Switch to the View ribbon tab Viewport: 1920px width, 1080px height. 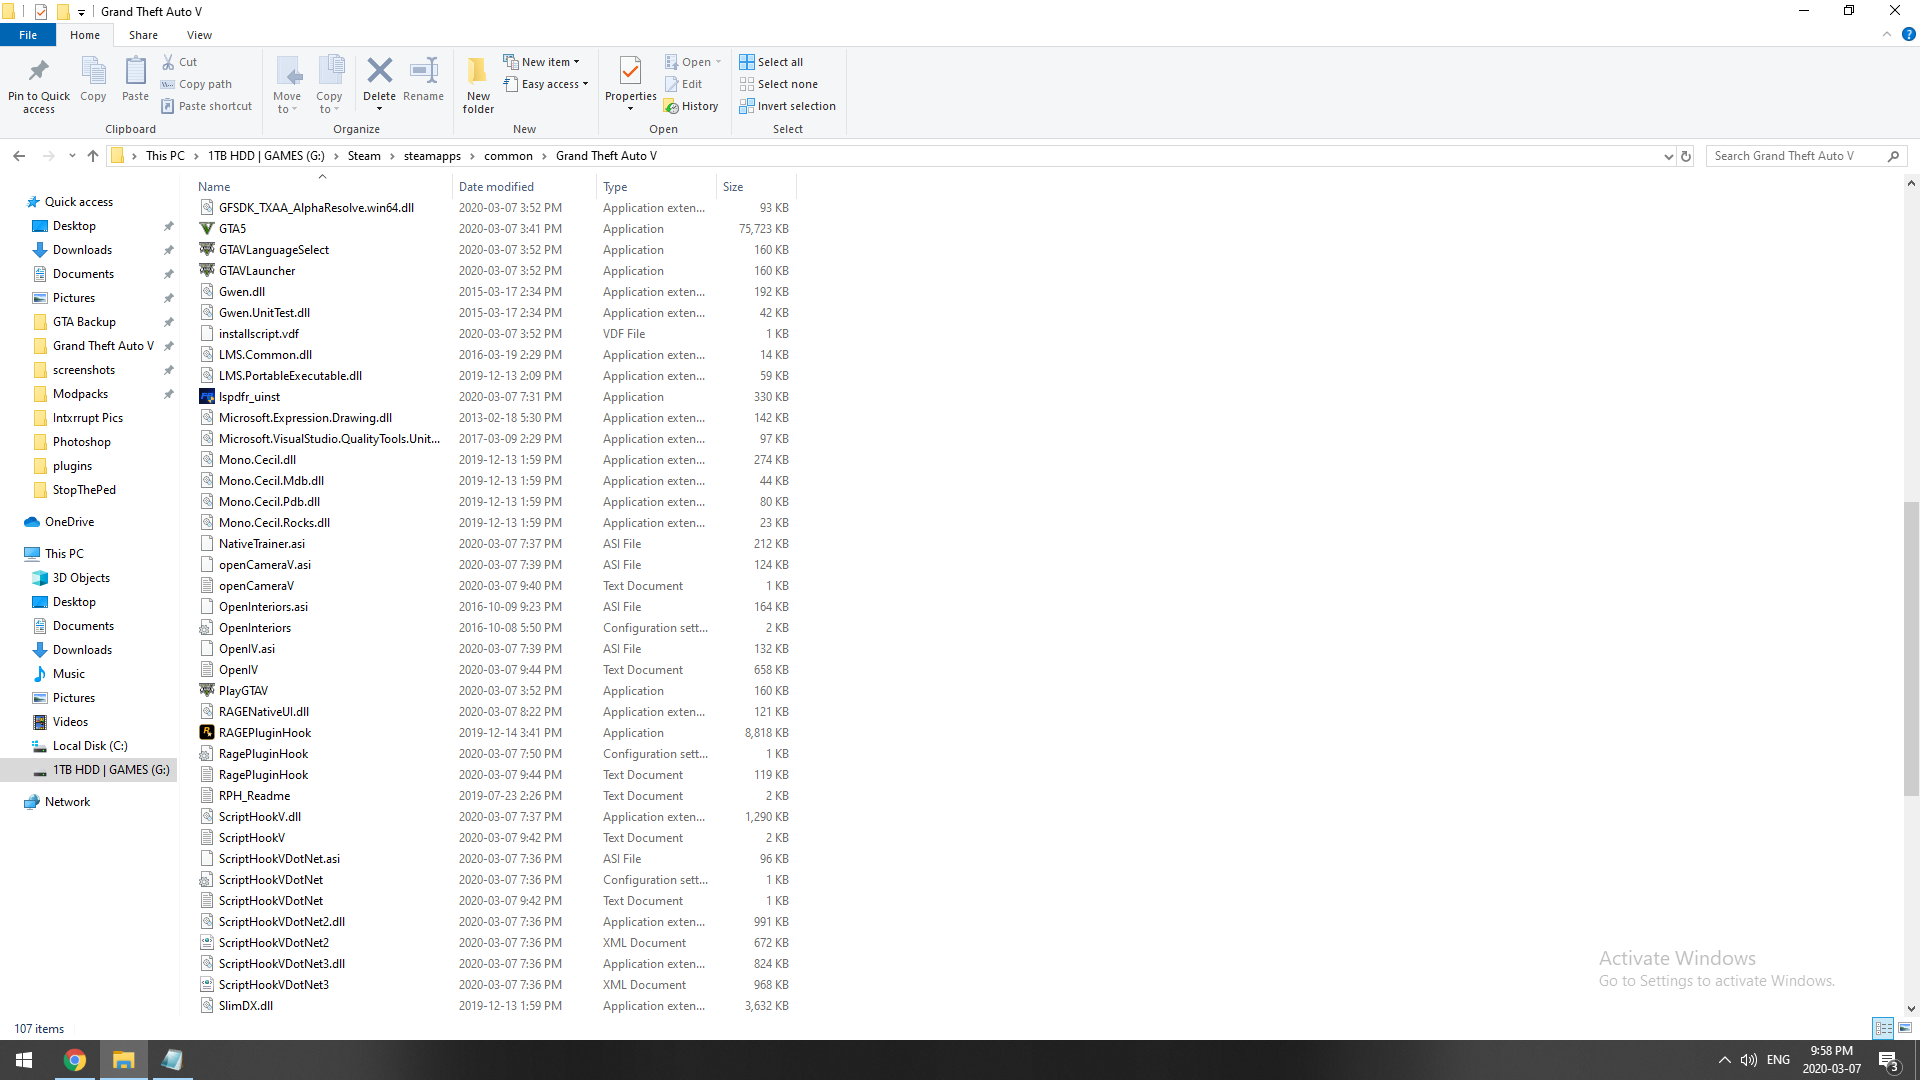tap(199, 35)
